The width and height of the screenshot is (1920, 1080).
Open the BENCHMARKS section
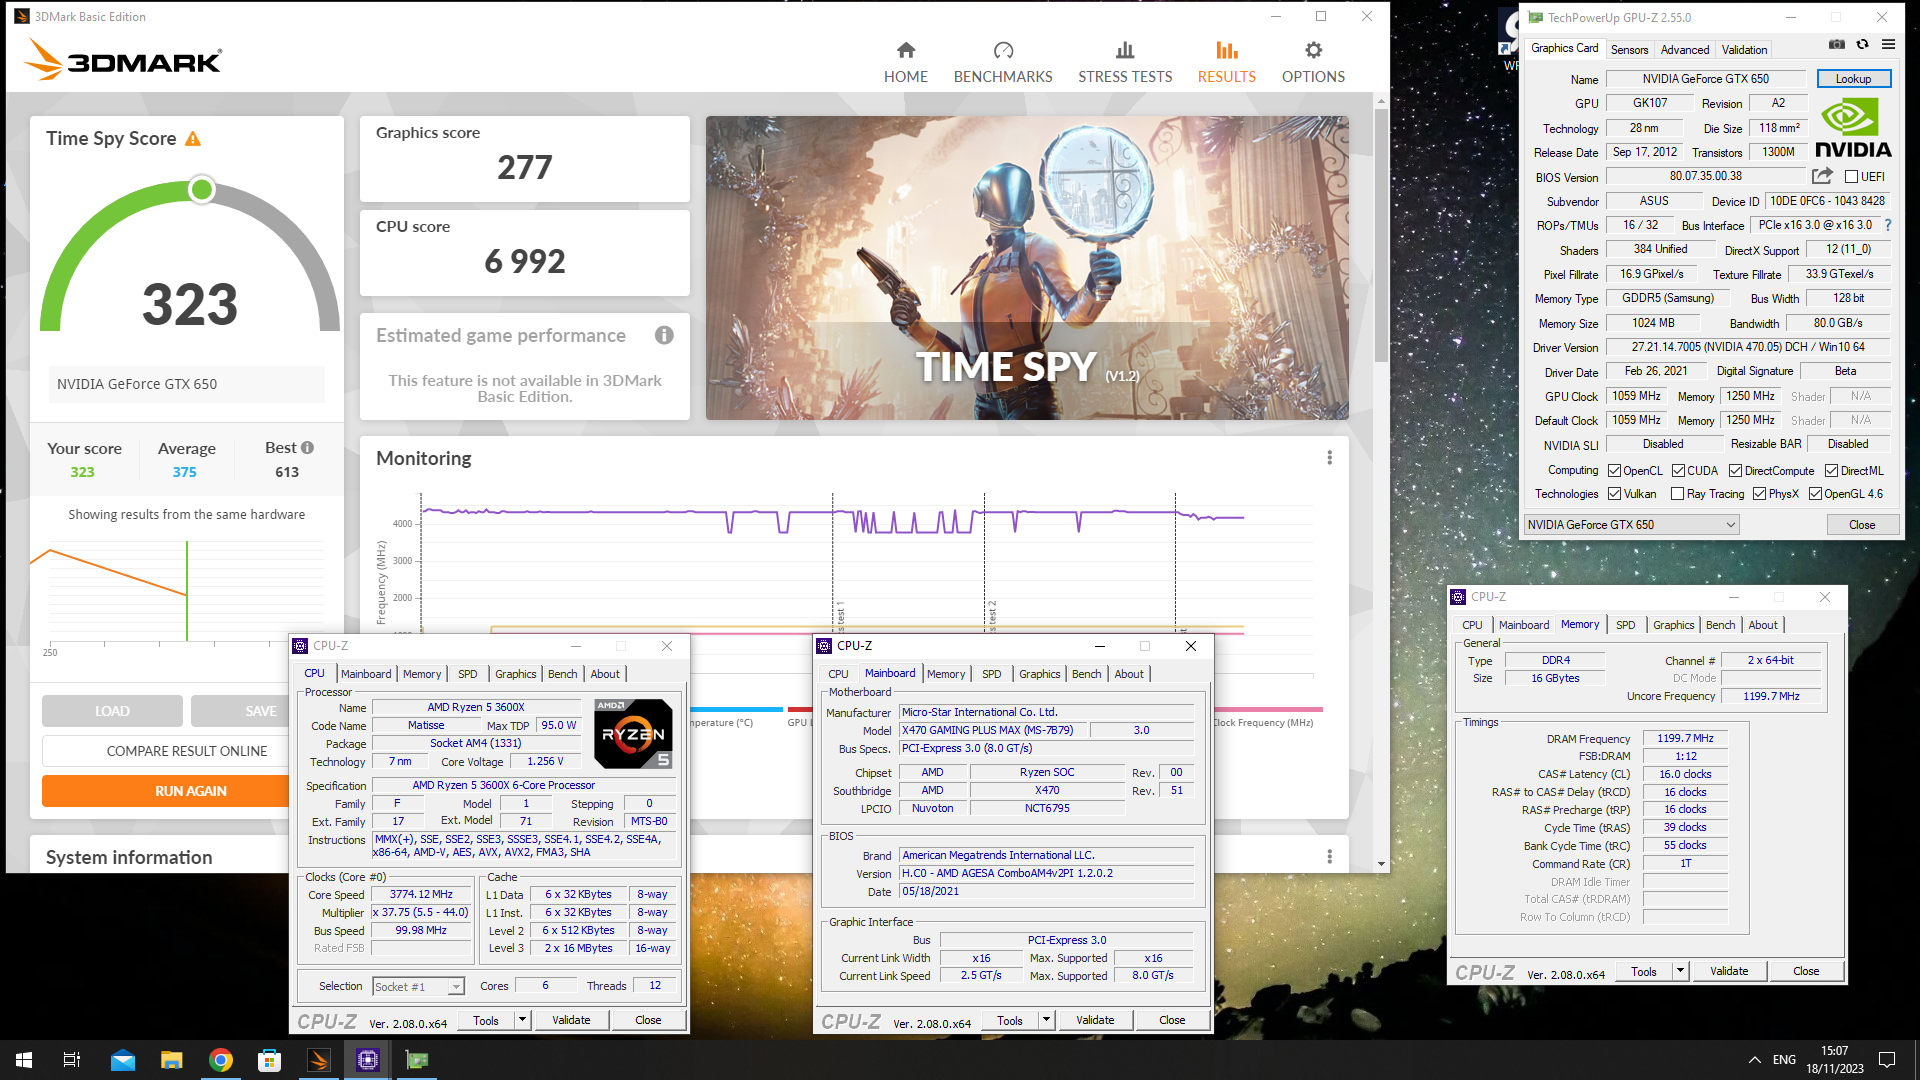point(1003,62)
